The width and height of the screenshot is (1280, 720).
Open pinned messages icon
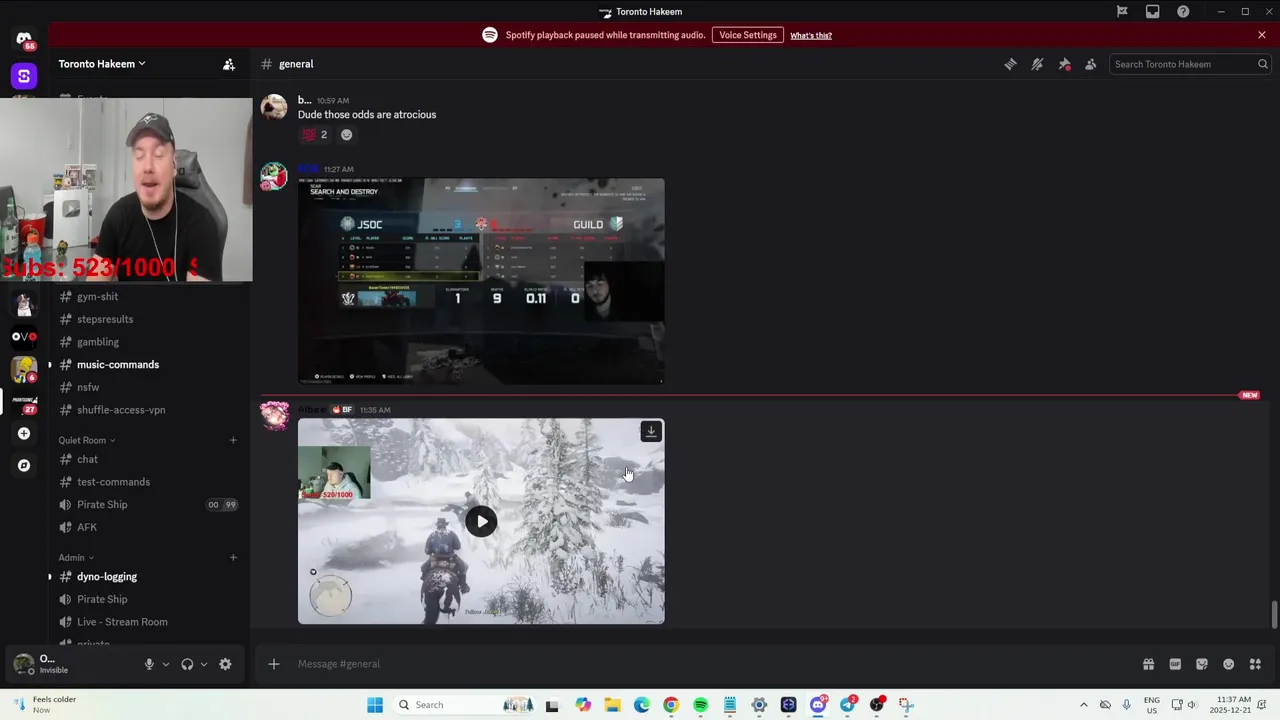coord(1064,64)
